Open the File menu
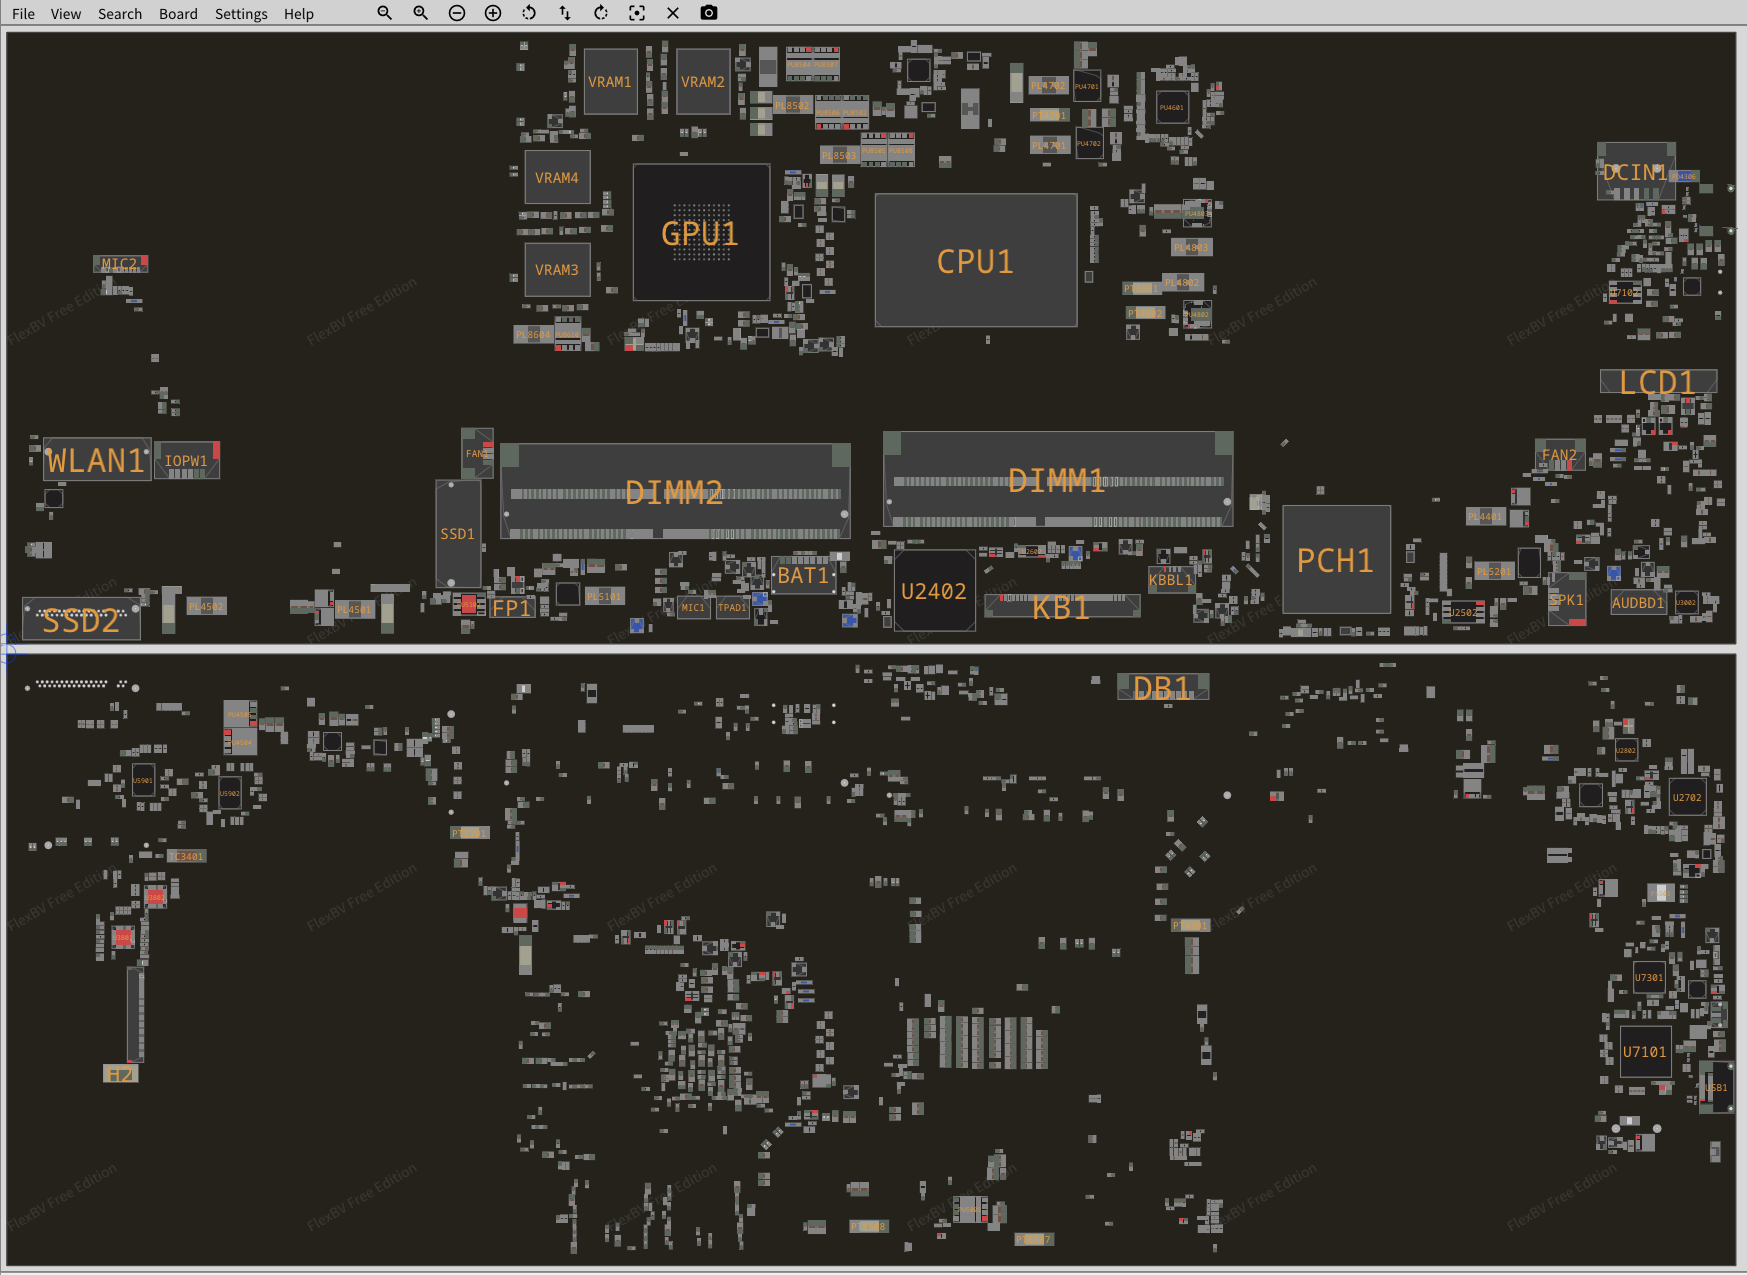Screen dimensions: 1747x1275 (23, 14)
